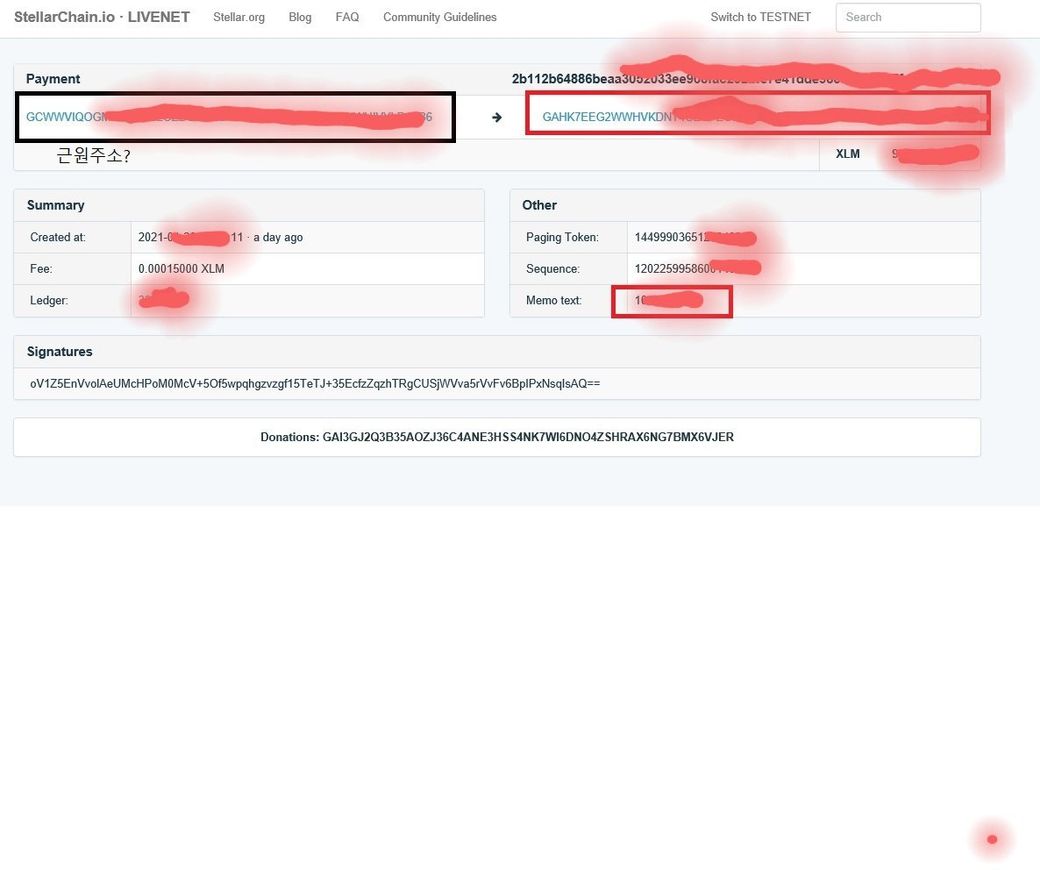
Task: Click the Created at timestamp value
Action: tap(220, 237)
